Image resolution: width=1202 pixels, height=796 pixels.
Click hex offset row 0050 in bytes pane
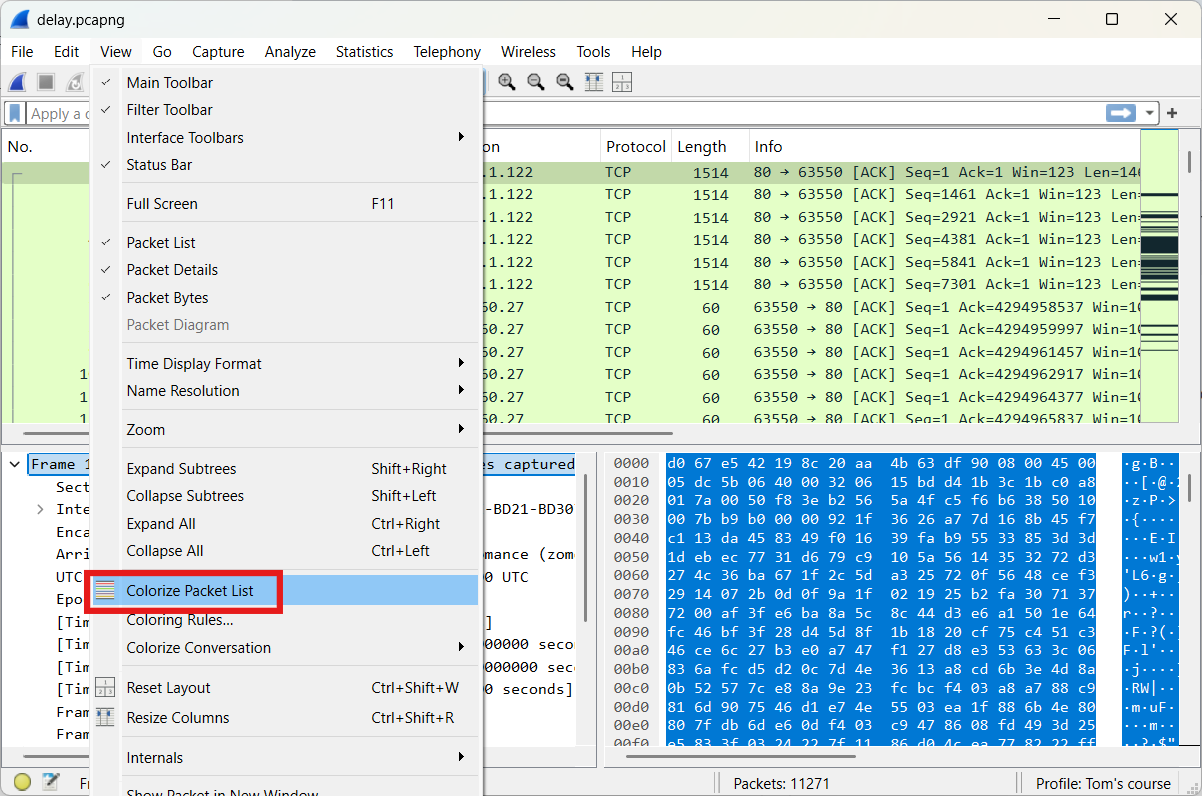[631, 555]
